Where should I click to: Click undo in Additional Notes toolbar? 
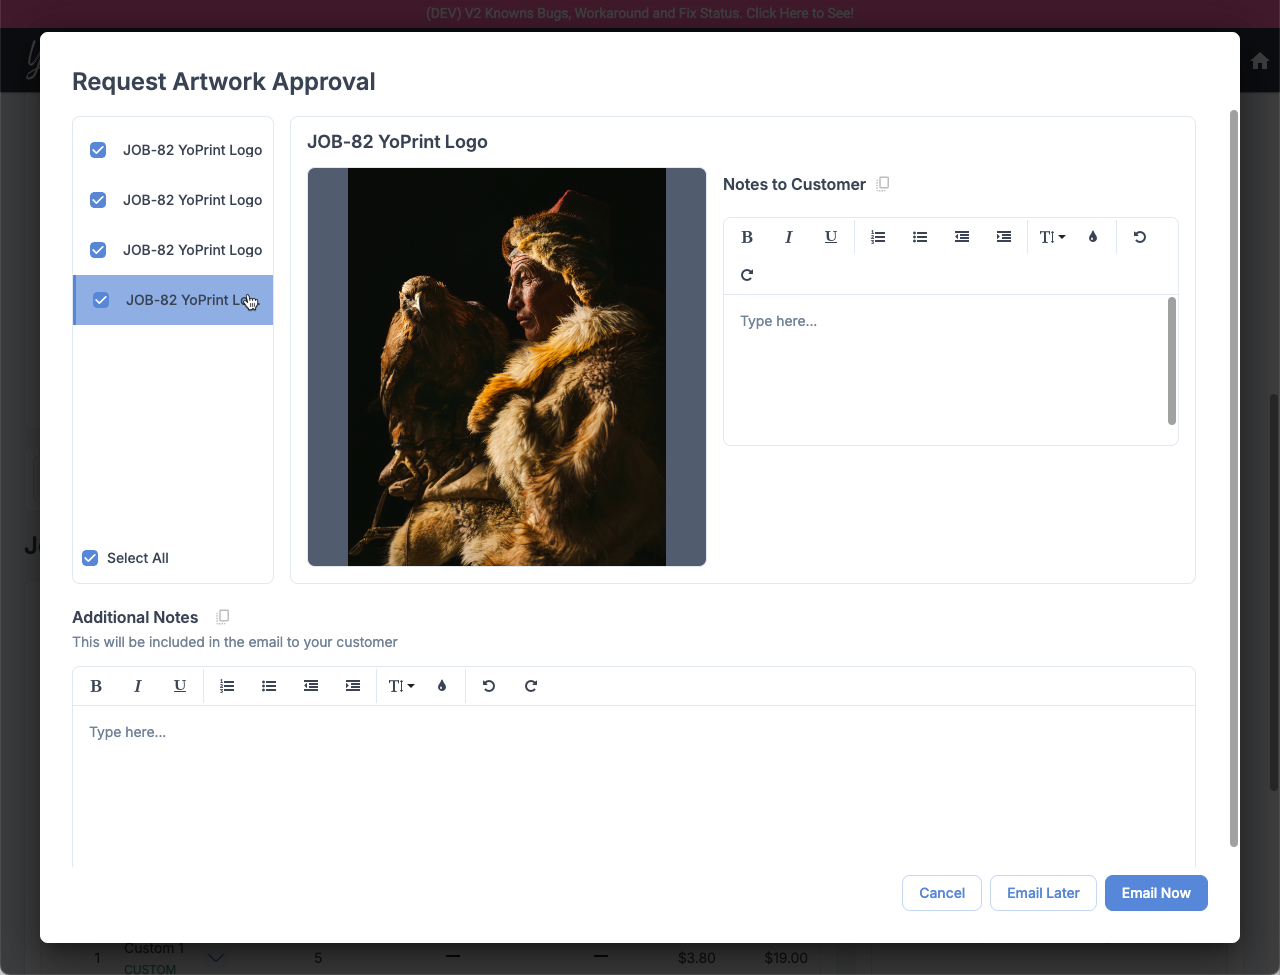click(x=489, y=686)
